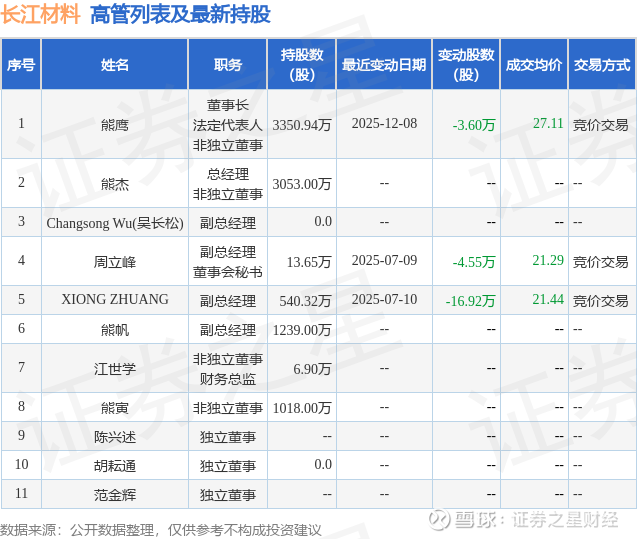Click the 长江材料 title text
This screenshot has height=539, width=637.
pyautogui.click(x=40, y=15)
